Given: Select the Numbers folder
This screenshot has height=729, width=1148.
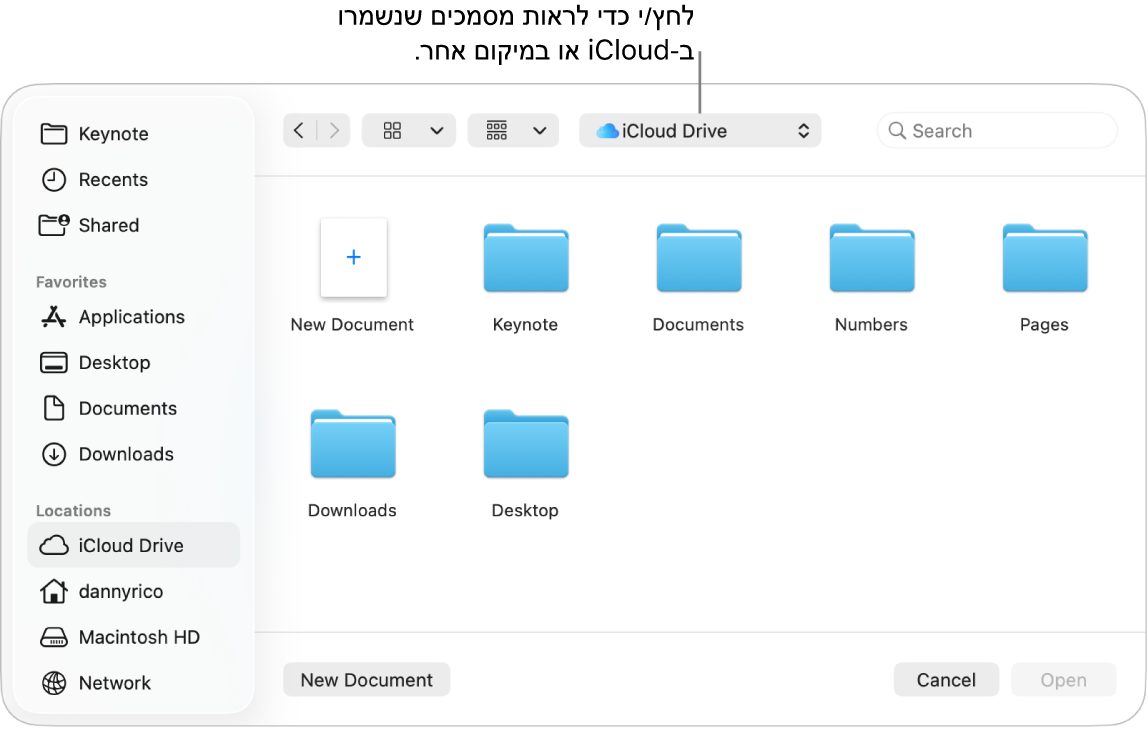Looking at the screenshot, I should pos(872,258).
